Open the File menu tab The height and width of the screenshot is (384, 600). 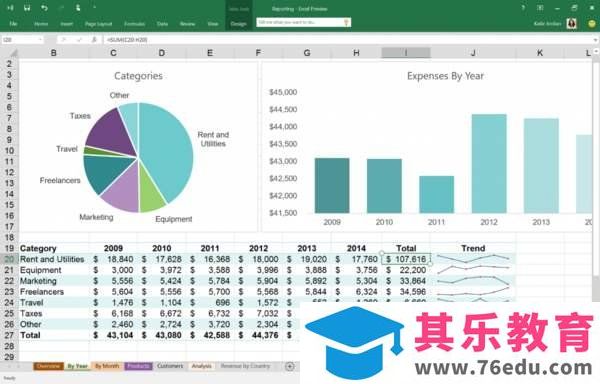click(13, 24)
